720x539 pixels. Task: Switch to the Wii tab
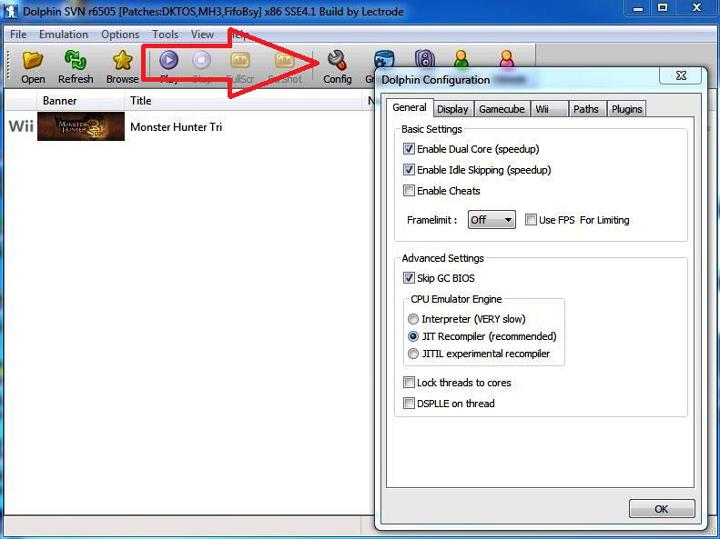pyautogui.click(x=549, y=109)
